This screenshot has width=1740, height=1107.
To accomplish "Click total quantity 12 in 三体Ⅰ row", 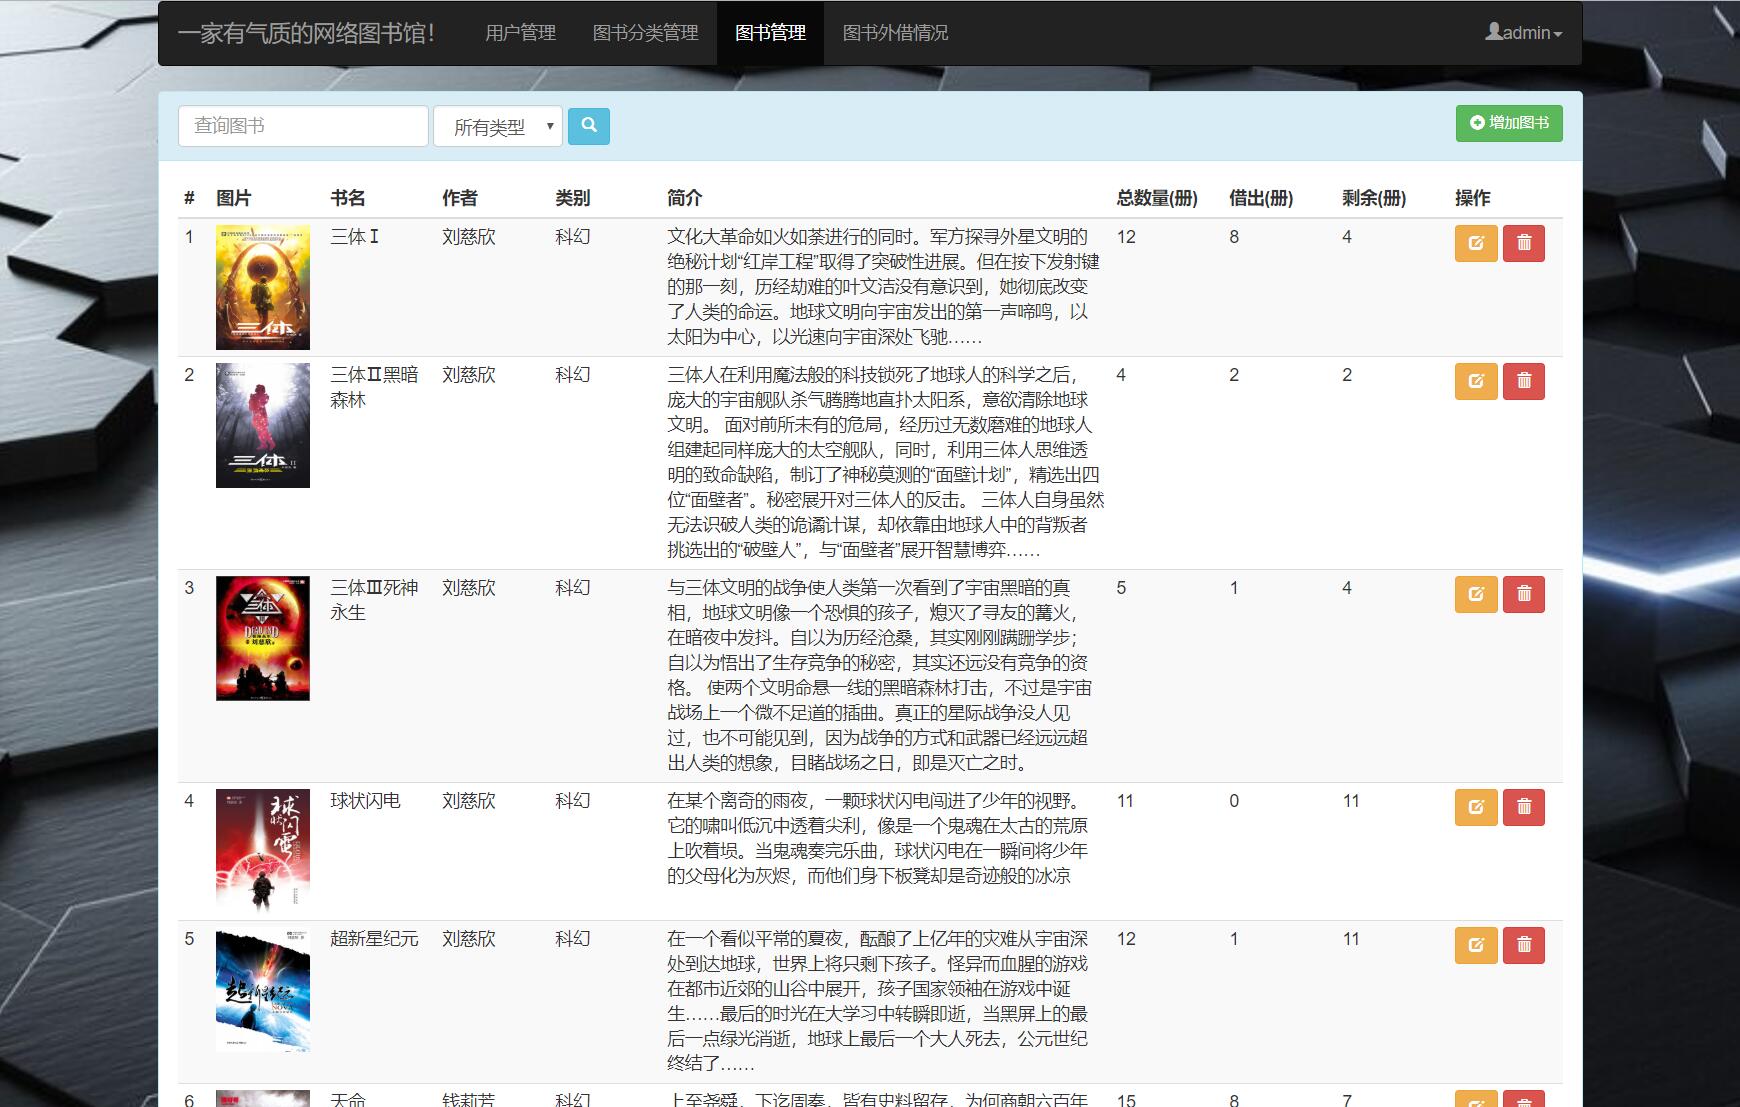I will 1126,237.
